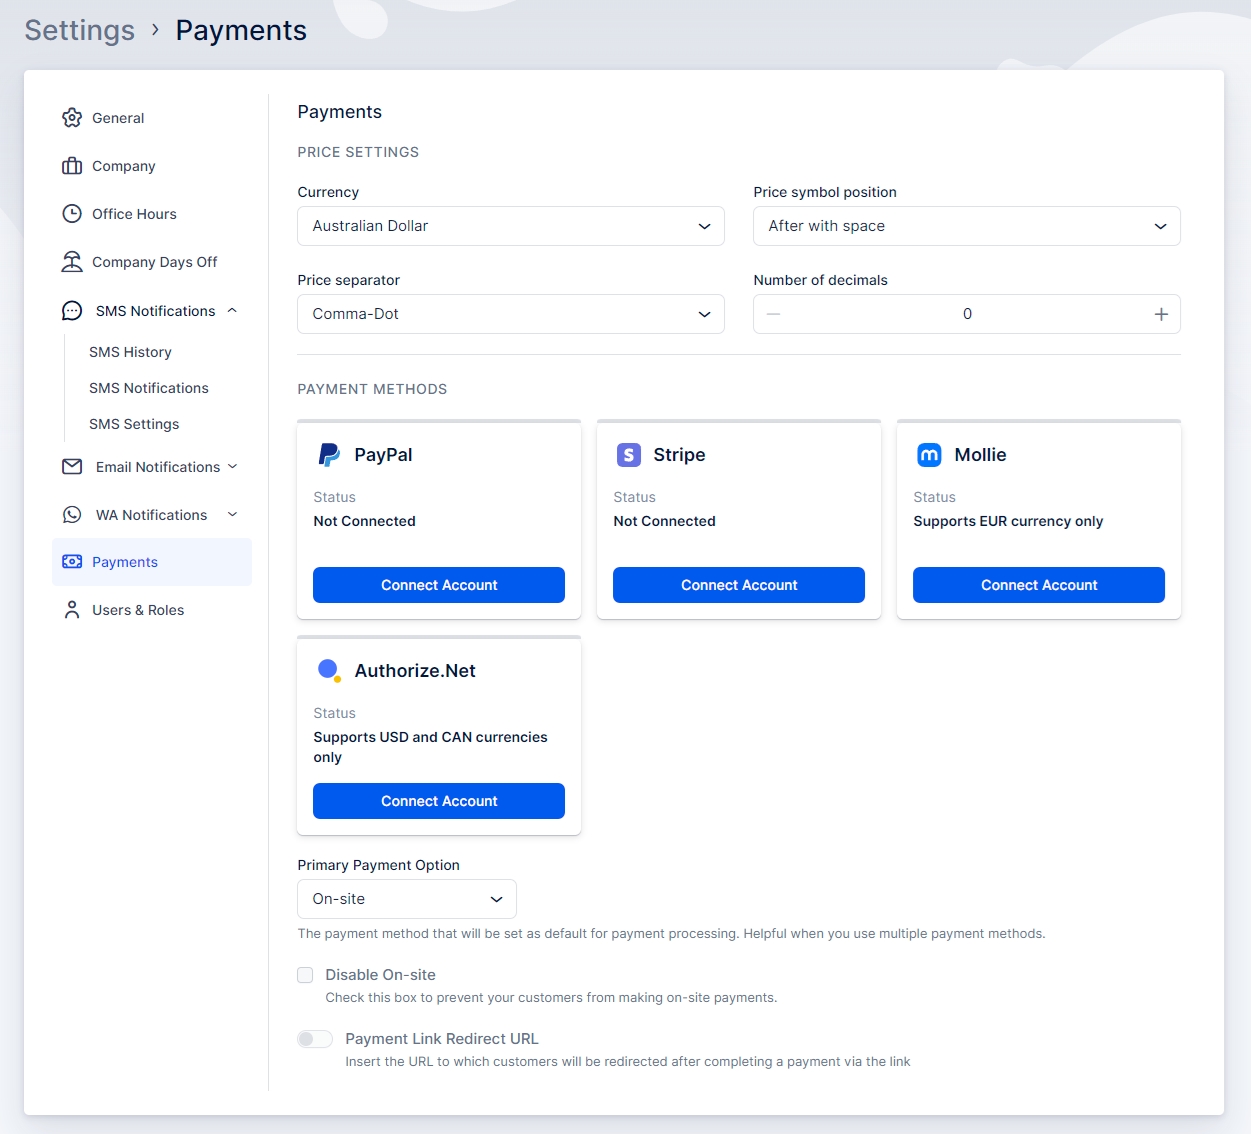This screenshot has height=1134, width=1251.
Task: Open the Currency dropdown
Action: [x=510, y=226]
